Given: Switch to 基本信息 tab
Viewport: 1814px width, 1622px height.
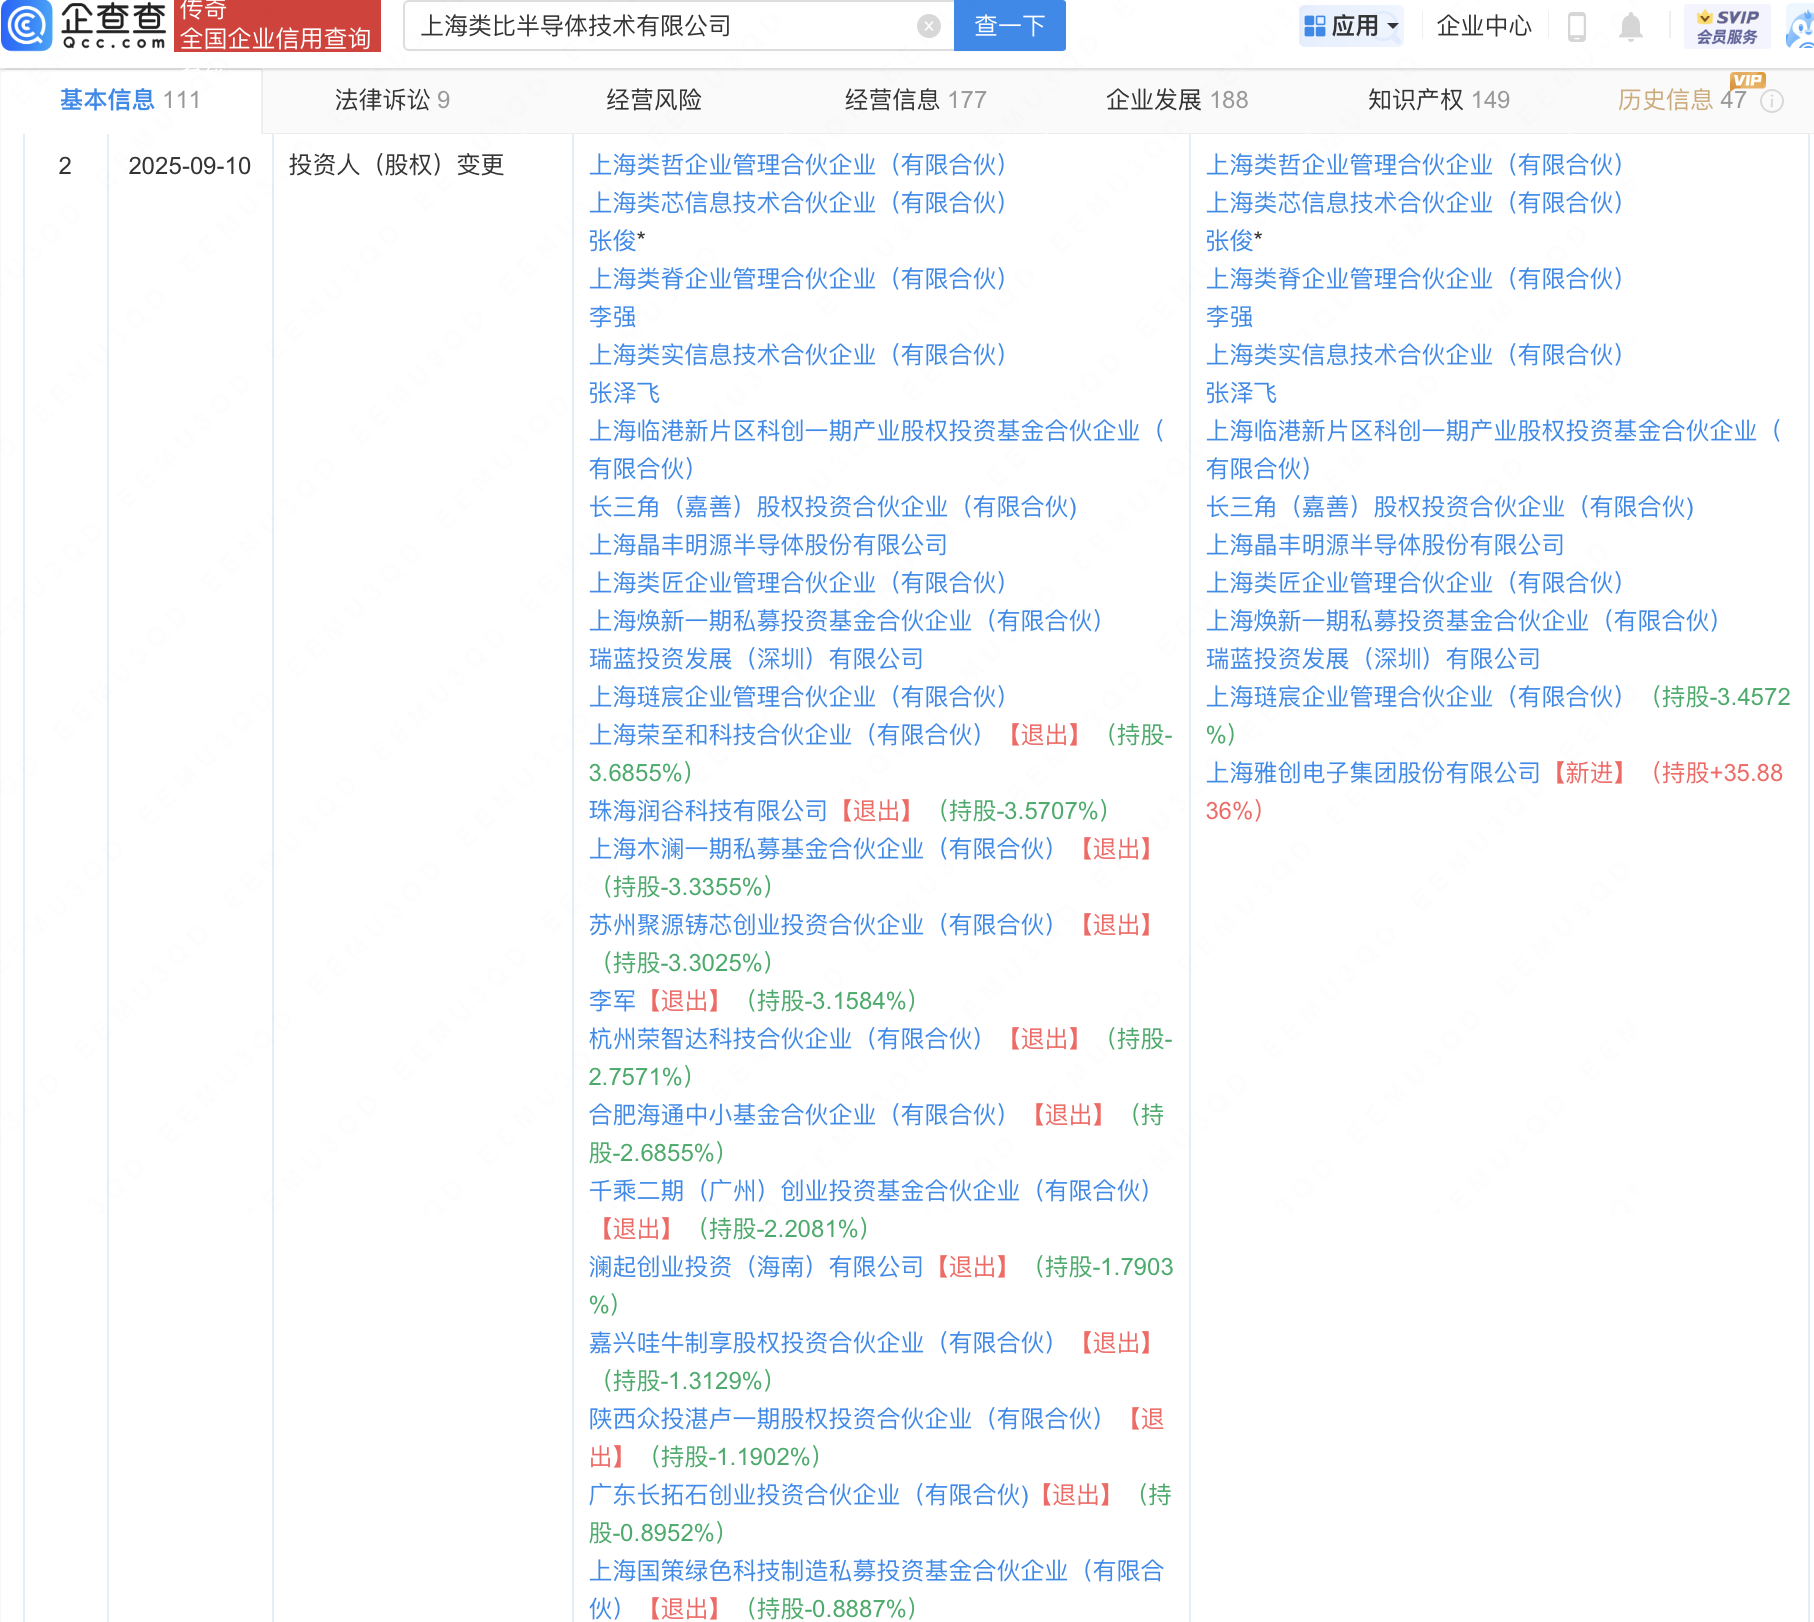Looking at the screenshot, I should (x=130, y=100).
